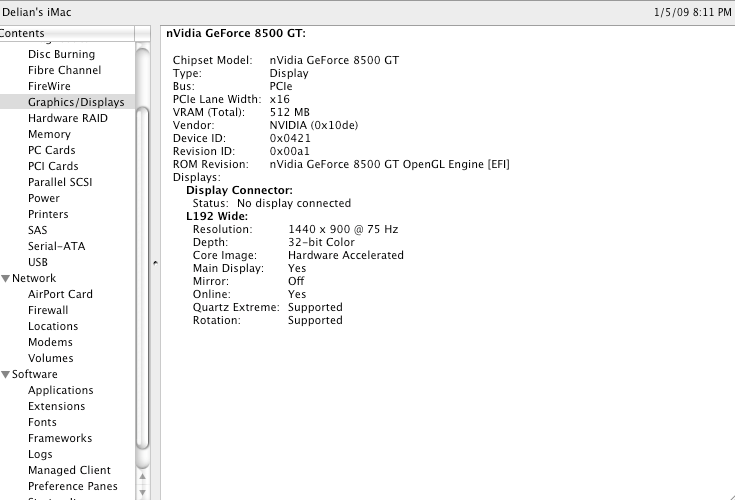Click the pane splitter handle
This screenshot has width=735, height=500.
(x=155, y=263)
